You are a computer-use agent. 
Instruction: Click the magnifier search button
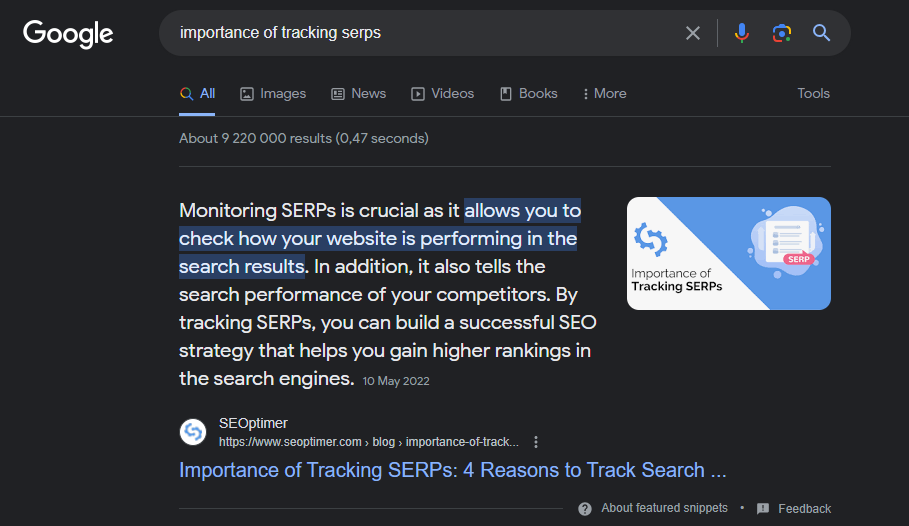(822, 33)
